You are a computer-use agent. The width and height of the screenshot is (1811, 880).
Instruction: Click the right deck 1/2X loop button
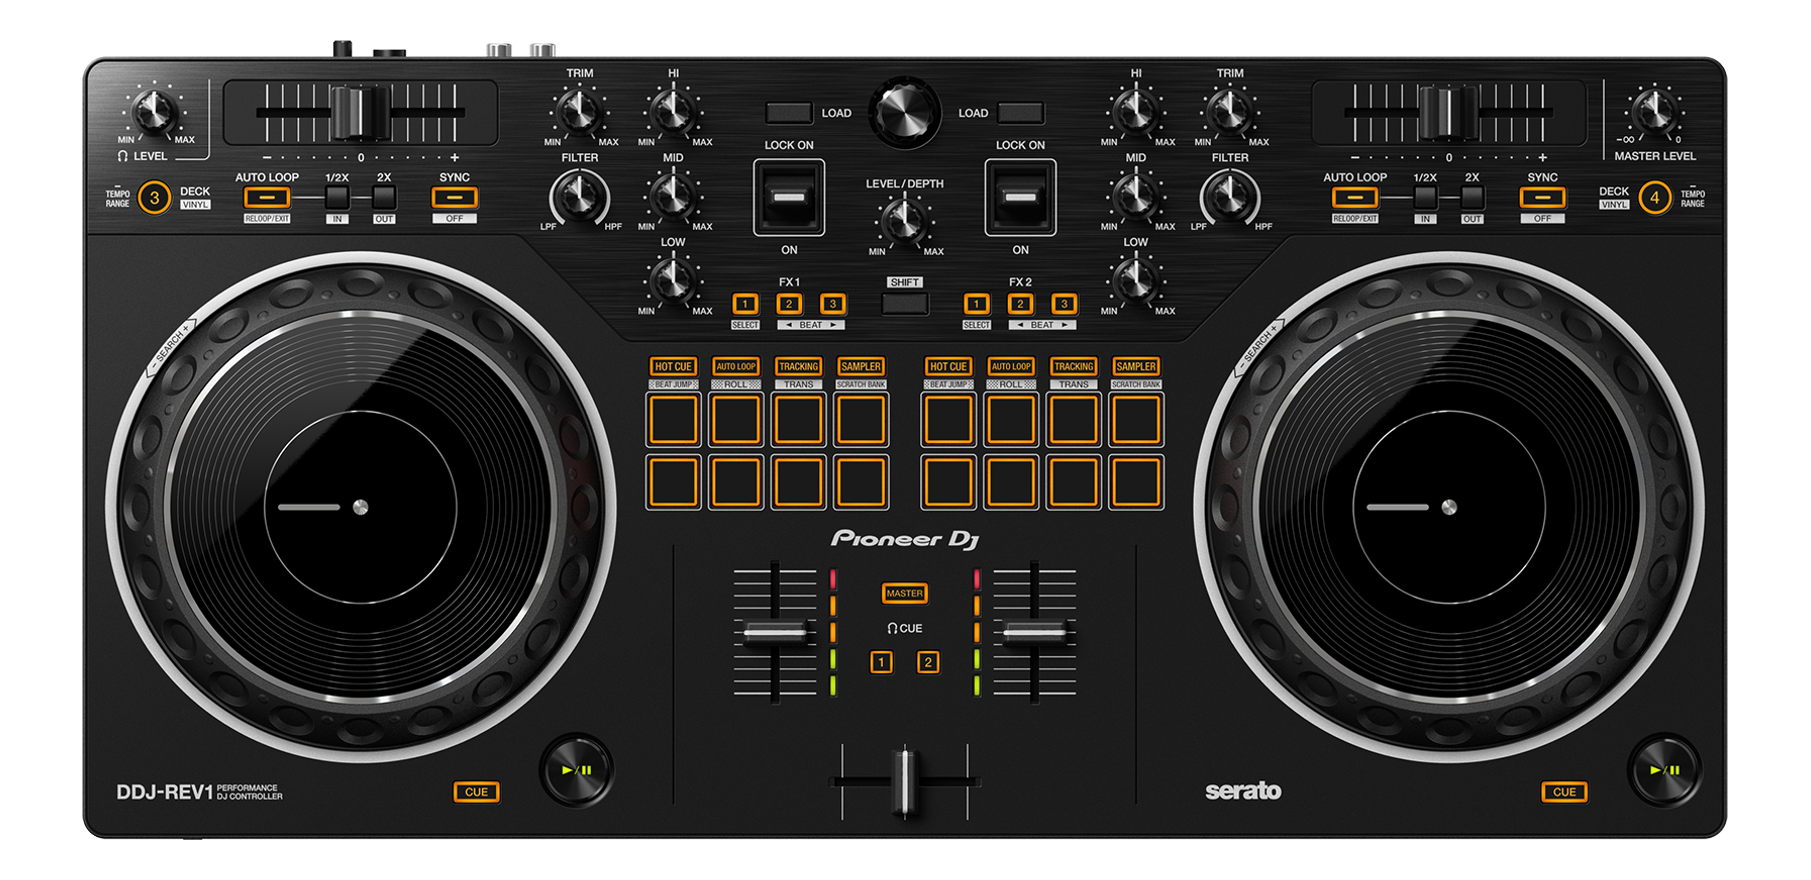(x=1425, y=197)
